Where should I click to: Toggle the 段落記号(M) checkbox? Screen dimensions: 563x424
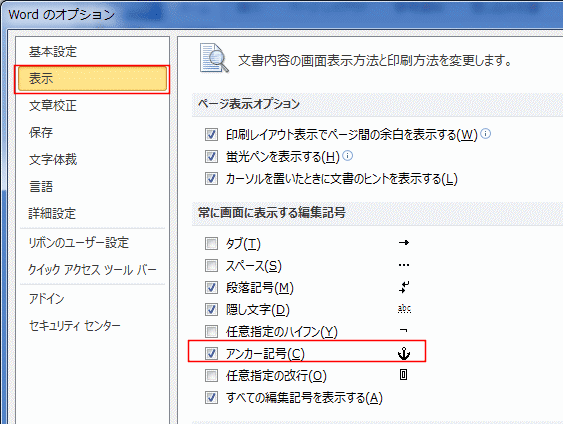coord(211,287)
